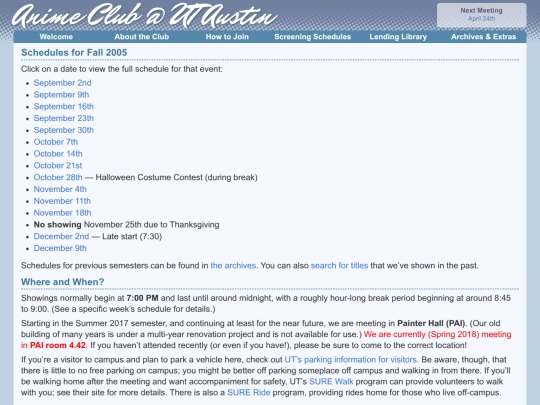View the November 4th schedule
Viewport: 540px width, 405px height.
(60, 189)
